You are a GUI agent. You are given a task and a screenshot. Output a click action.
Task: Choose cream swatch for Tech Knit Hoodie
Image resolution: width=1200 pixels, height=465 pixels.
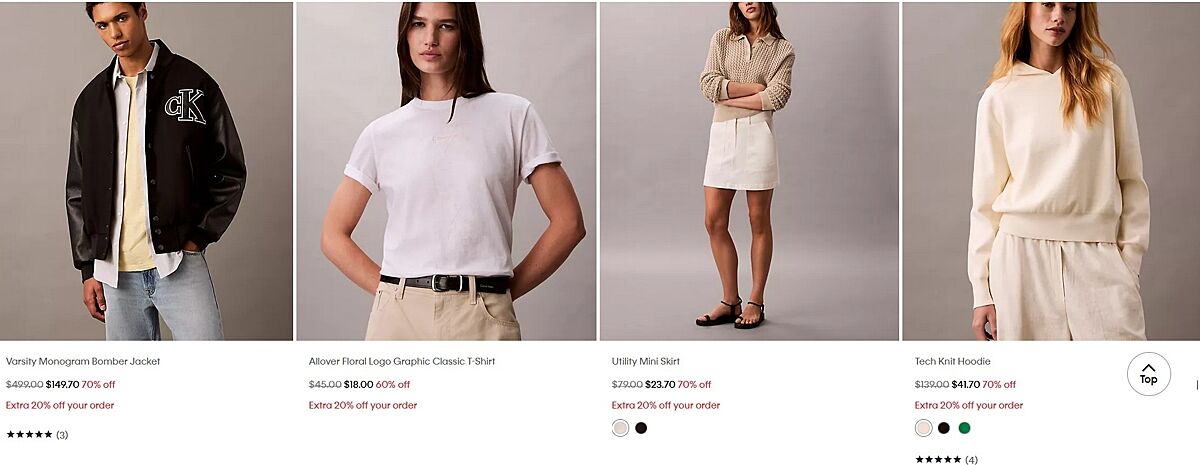923,428
